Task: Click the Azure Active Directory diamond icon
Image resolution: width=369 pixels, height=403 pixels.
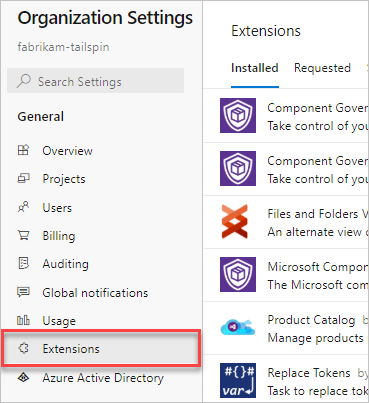Action: coord(23,377)
